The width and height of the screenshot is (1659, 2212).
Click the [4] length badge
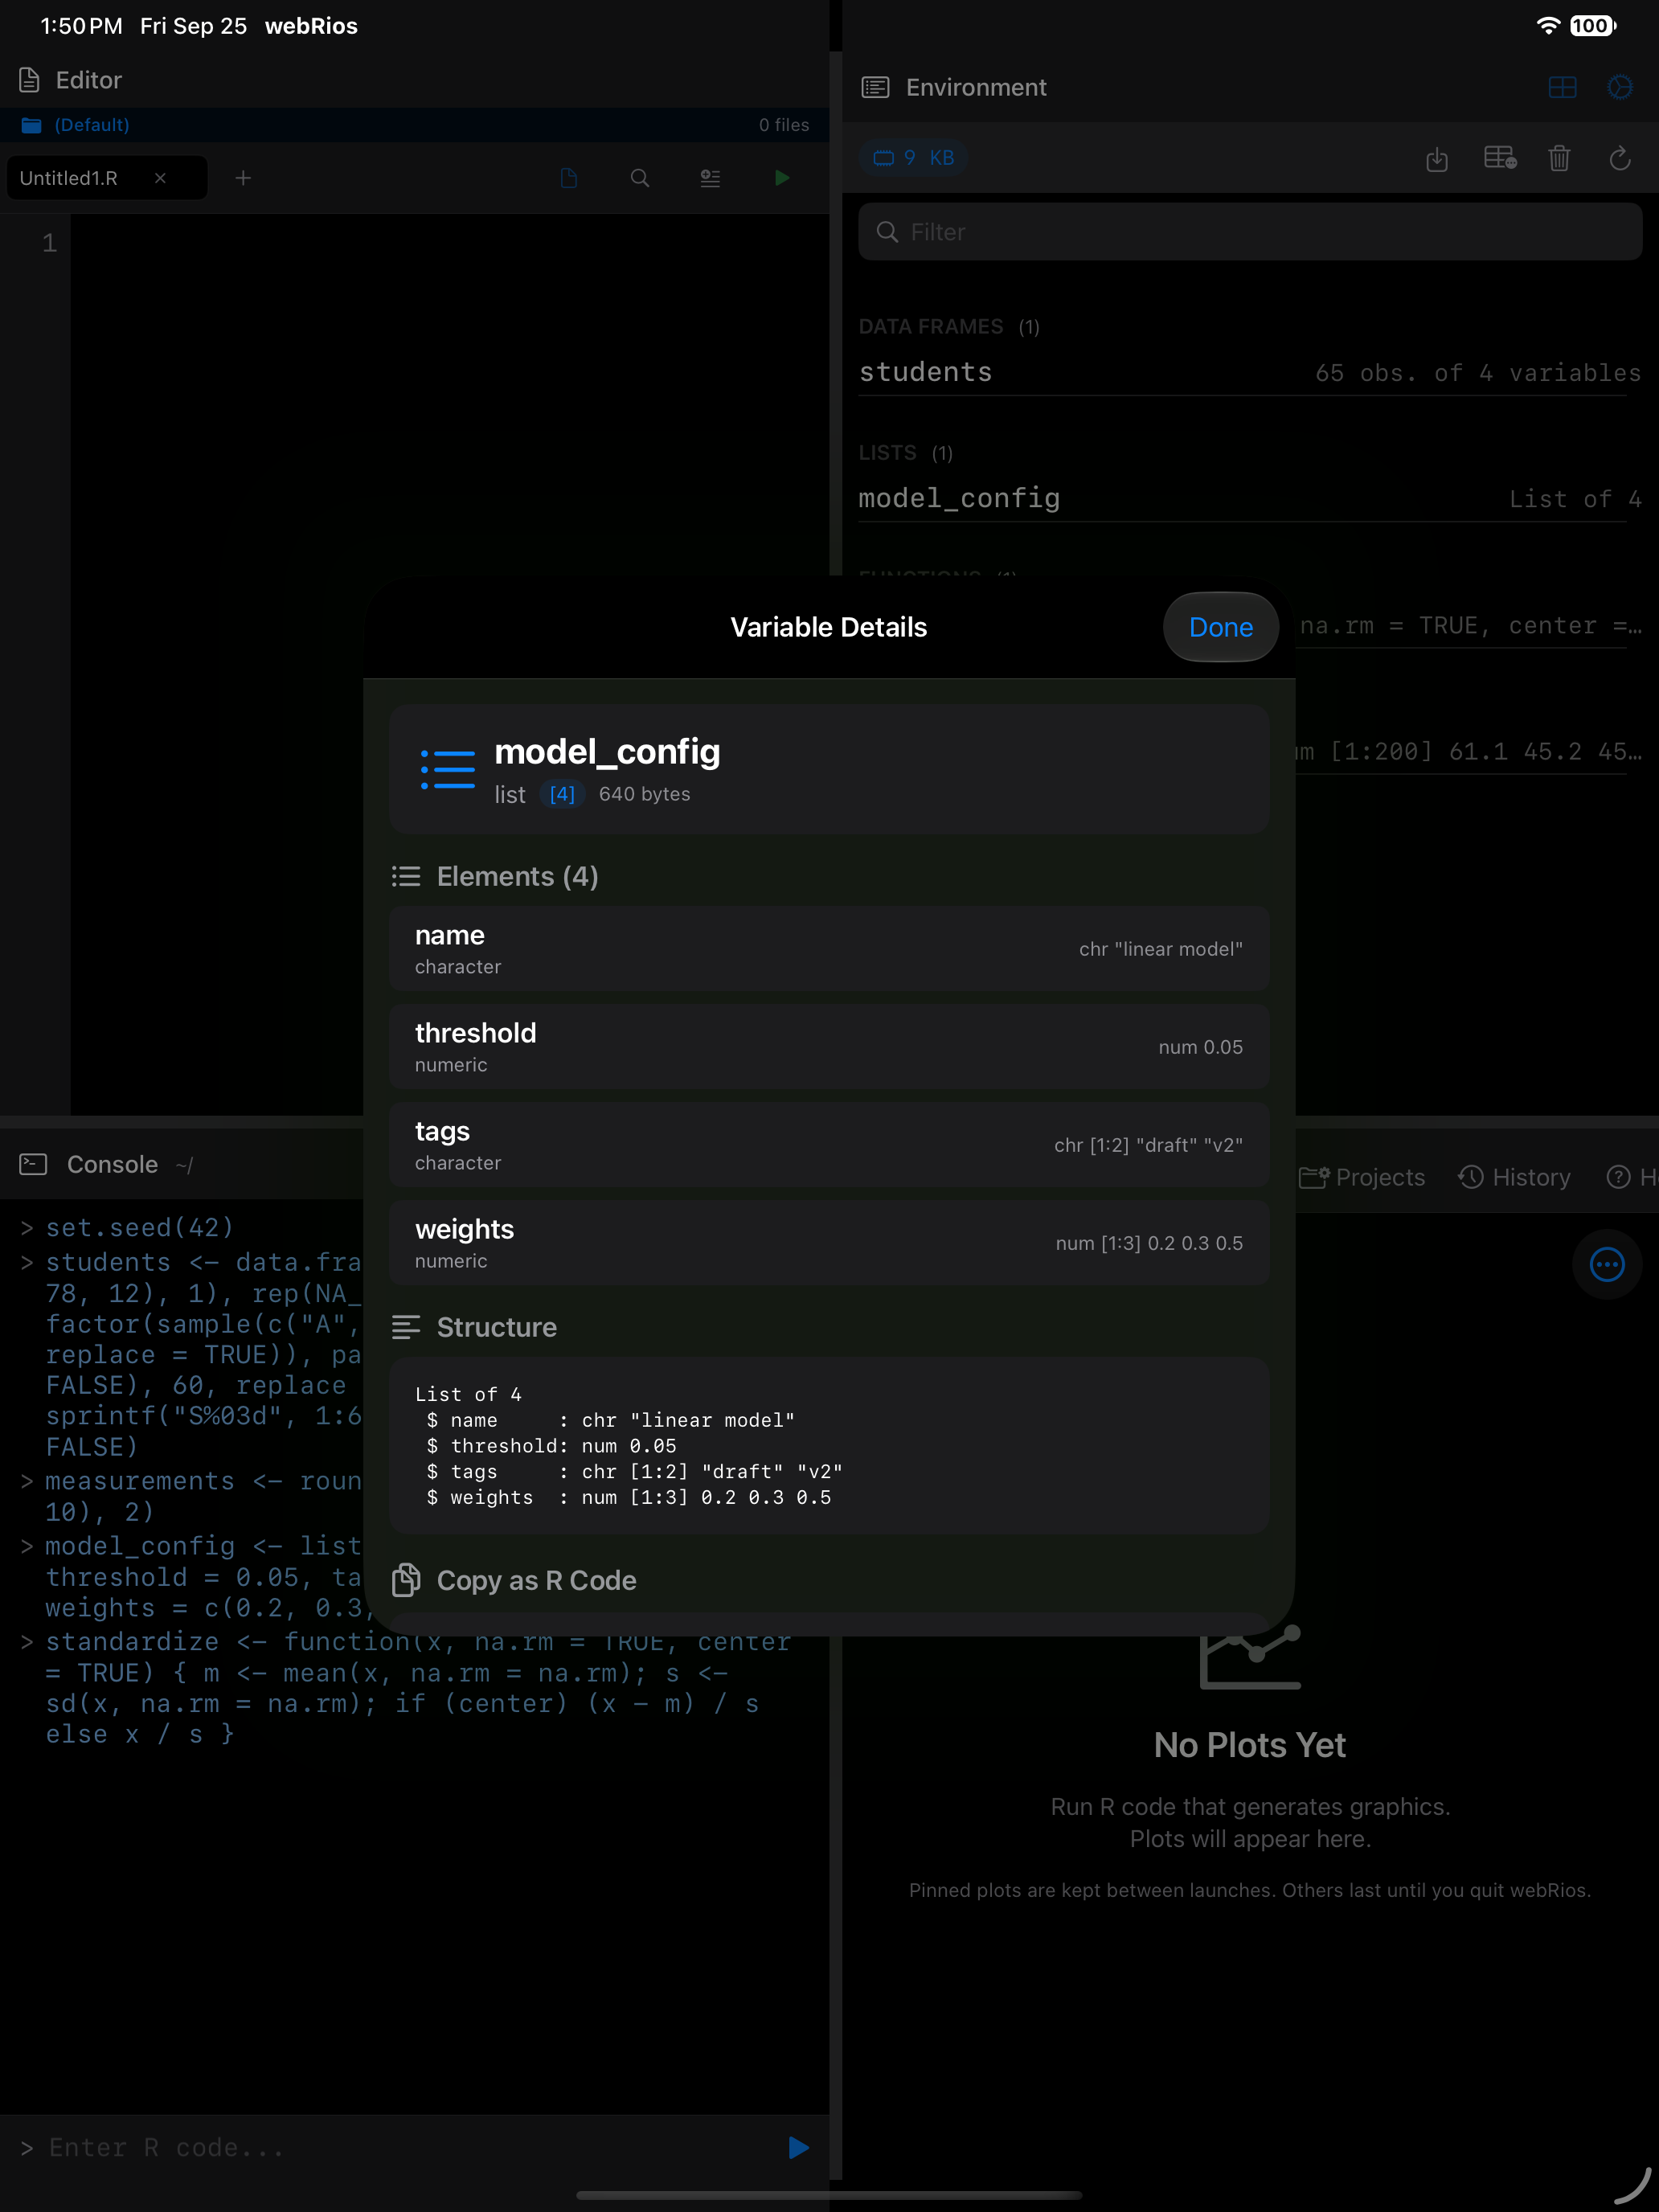click(562, 794)
